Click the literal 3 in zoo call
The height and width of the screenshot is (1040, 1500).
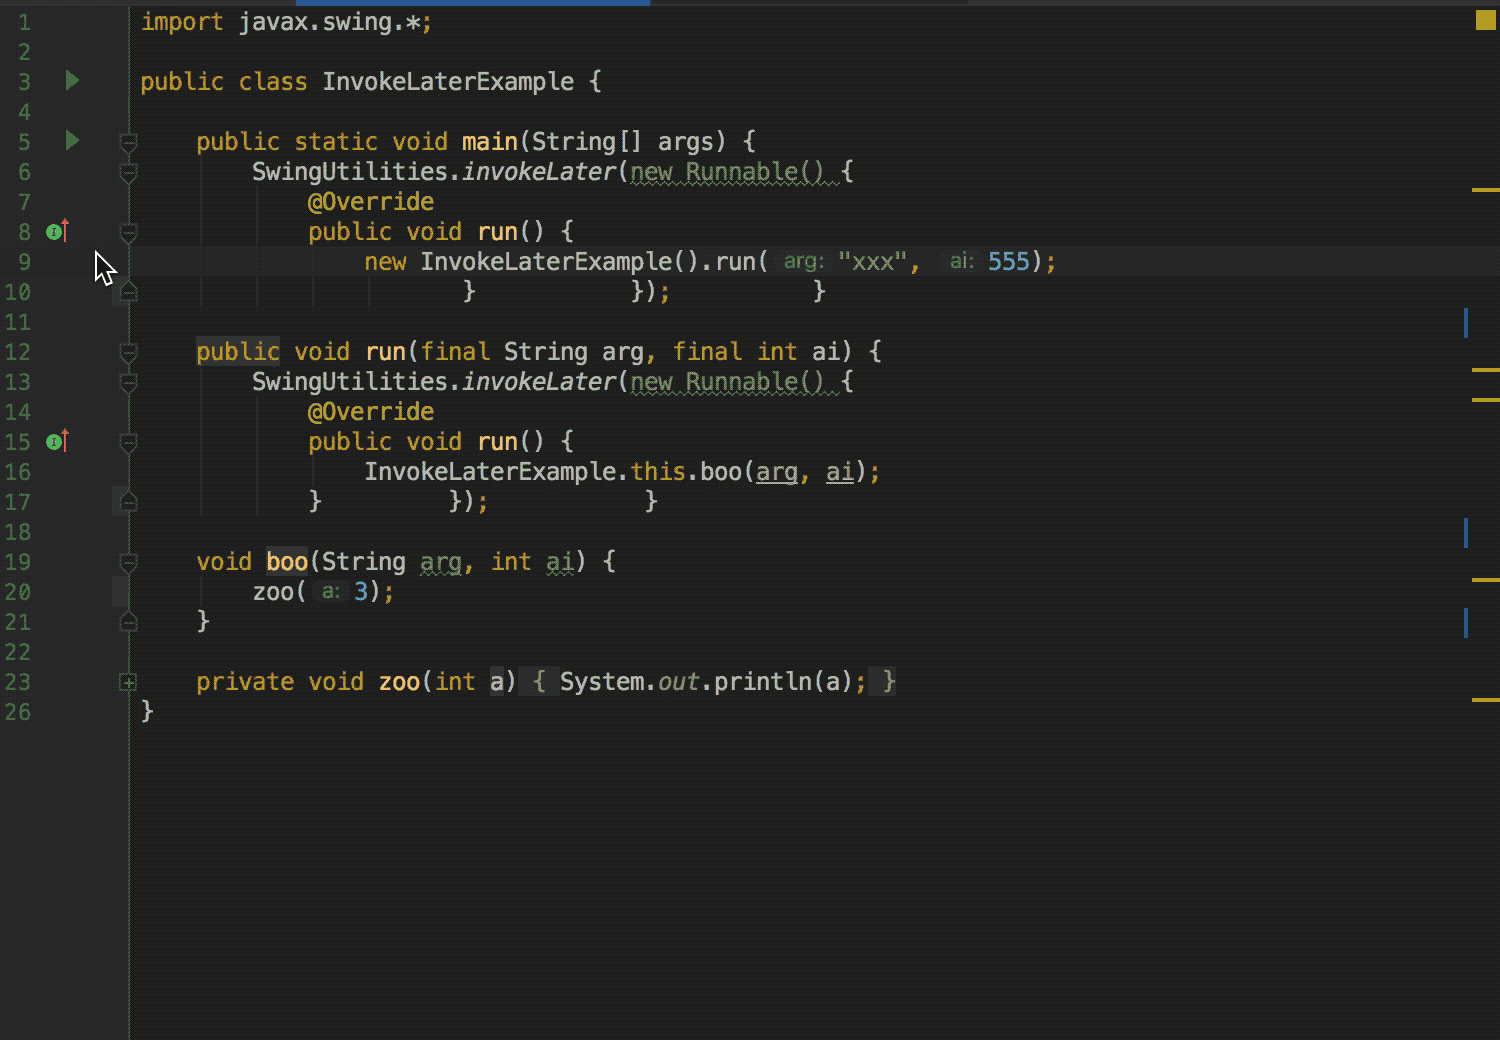(x=361, y=592)
